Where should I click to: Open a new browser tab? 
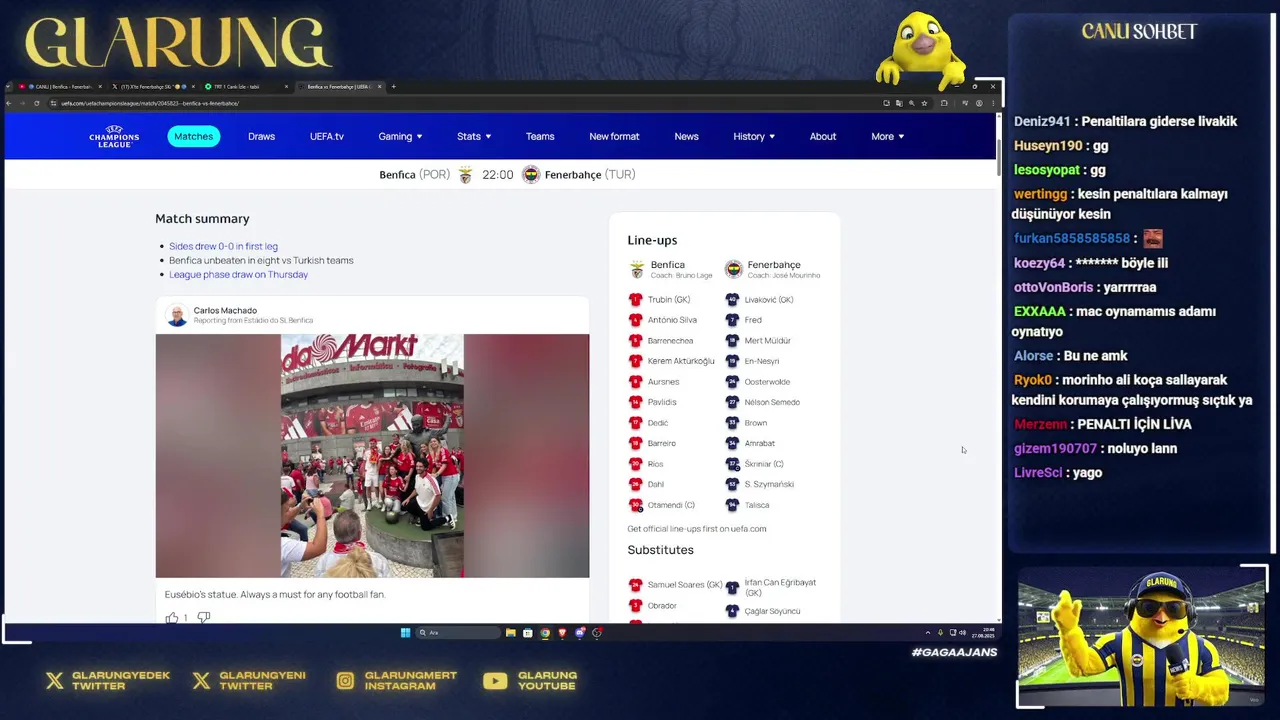[393, 87]
